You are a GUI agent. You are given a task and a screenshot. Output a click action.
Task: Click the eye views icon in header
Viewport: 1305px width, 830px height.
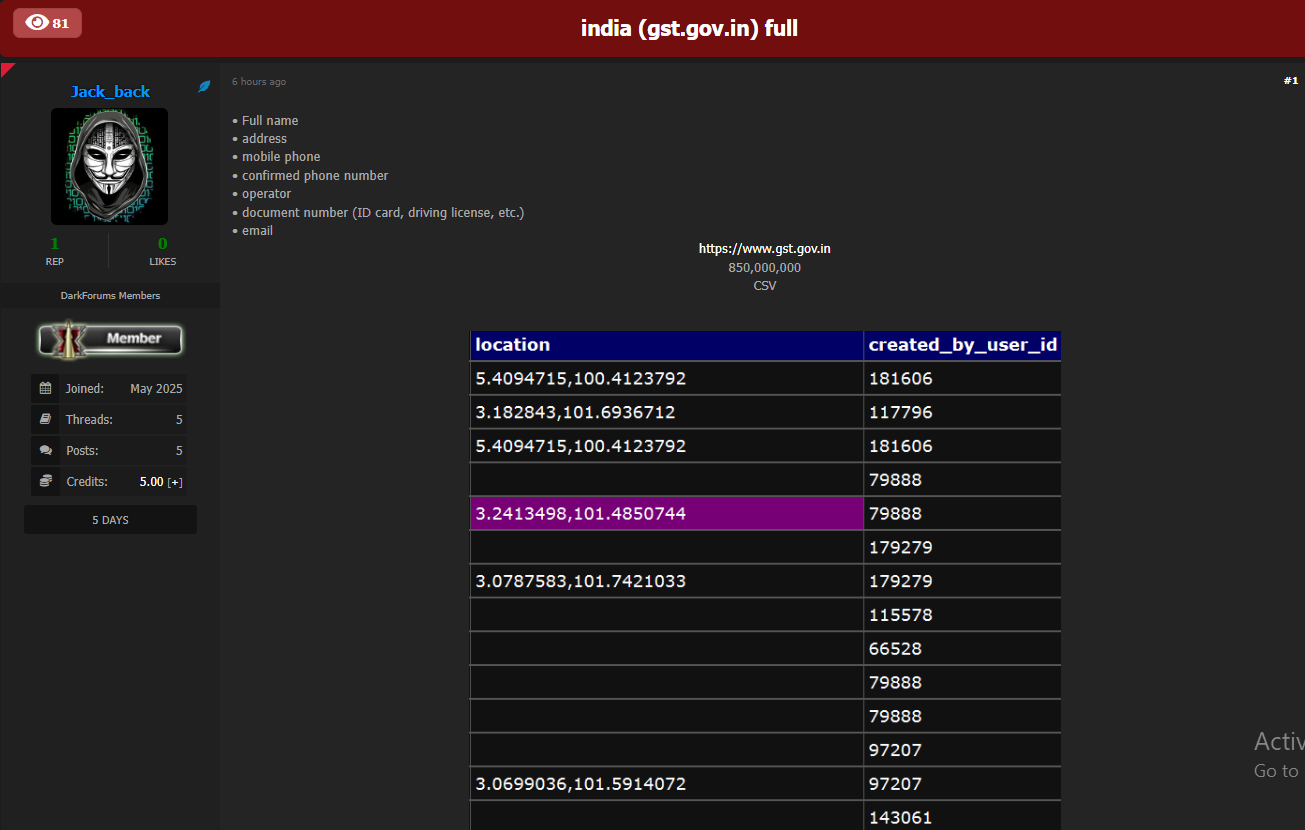pos(37,22)
